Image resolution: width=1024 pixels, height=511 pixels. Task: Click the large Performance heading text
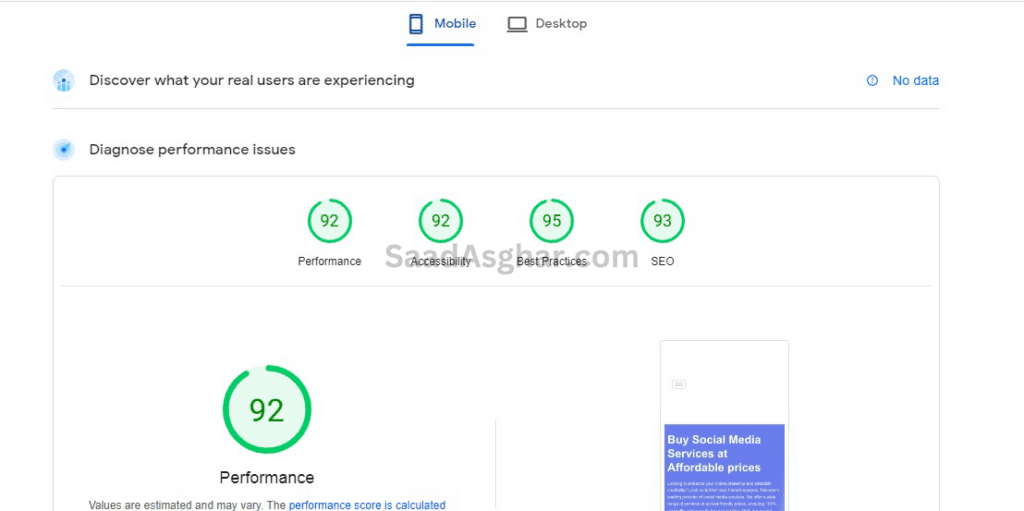[267, 478]
